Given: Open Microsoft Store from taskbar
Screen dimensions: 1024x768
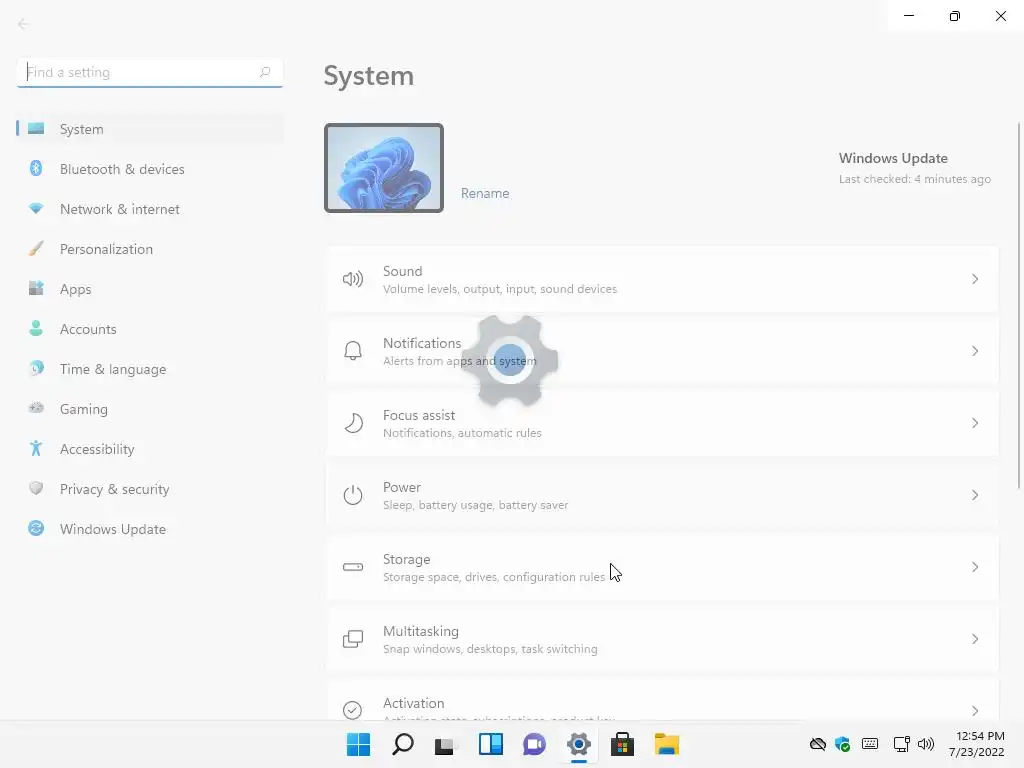Looking at the screenshot, I should (622, 744).
